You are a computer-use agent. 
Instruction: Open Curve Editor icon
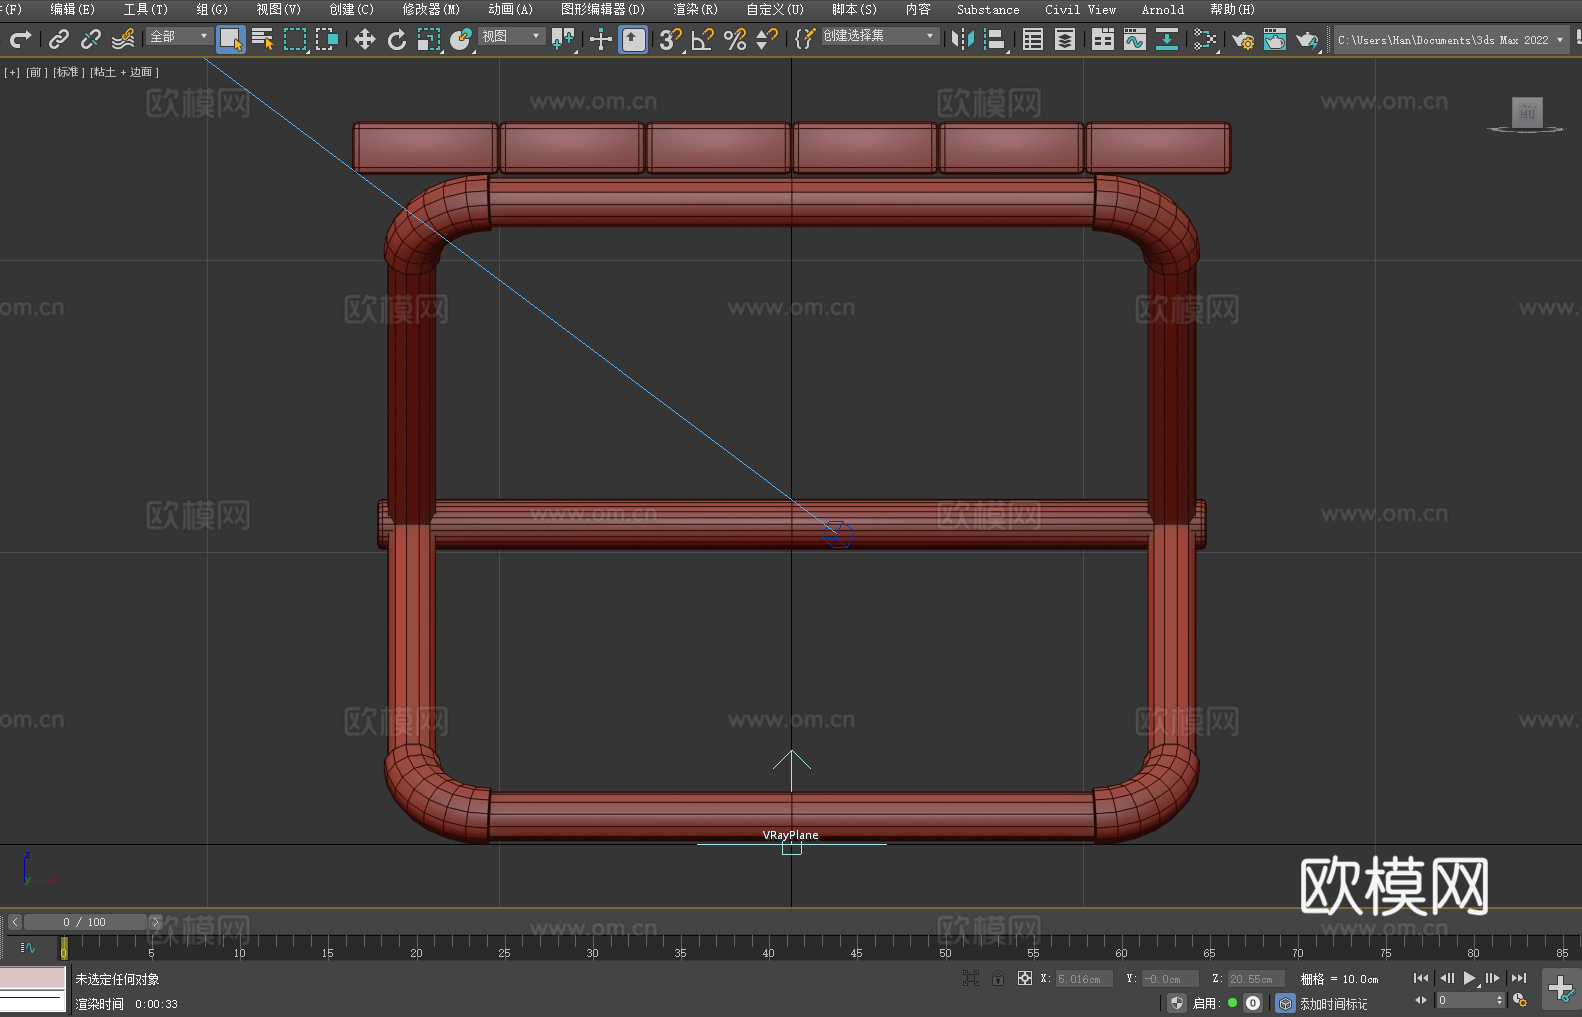click(1135, 39)
